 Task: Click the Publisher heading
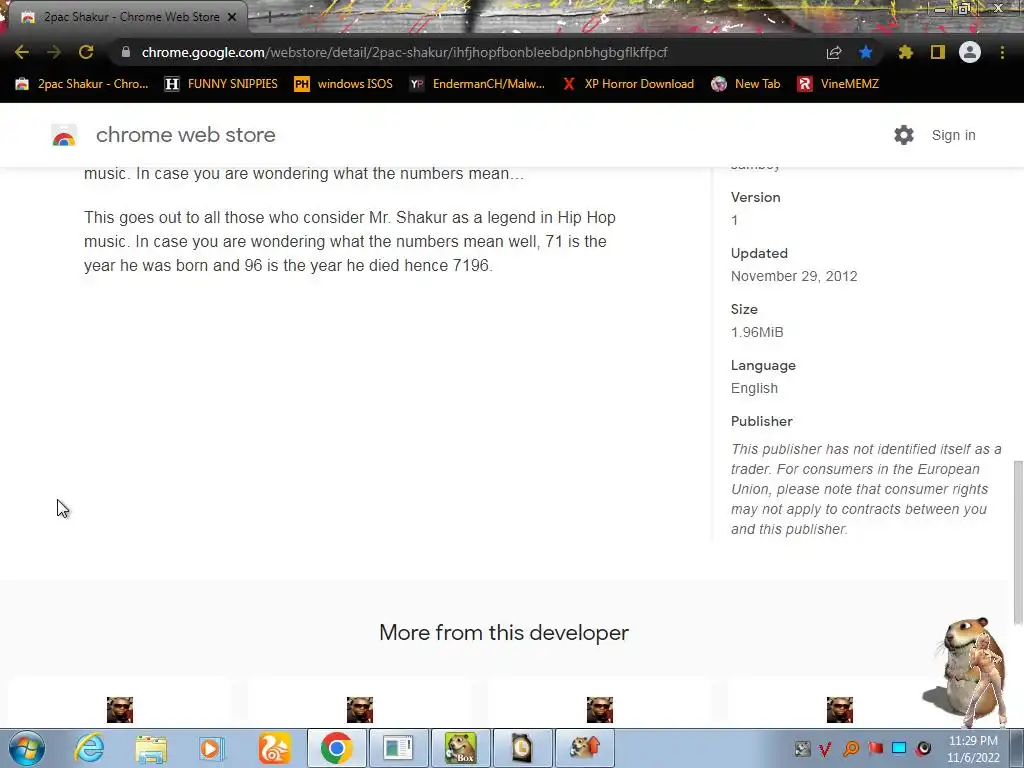761,421
